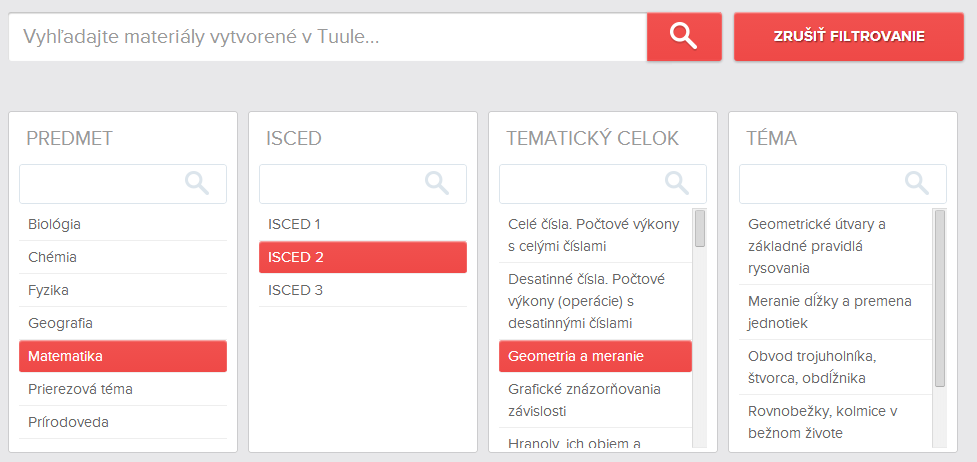Click magnifier icon in ISCED filter box
The width and height of the screenshot is (977, 462).
point(437,183)
